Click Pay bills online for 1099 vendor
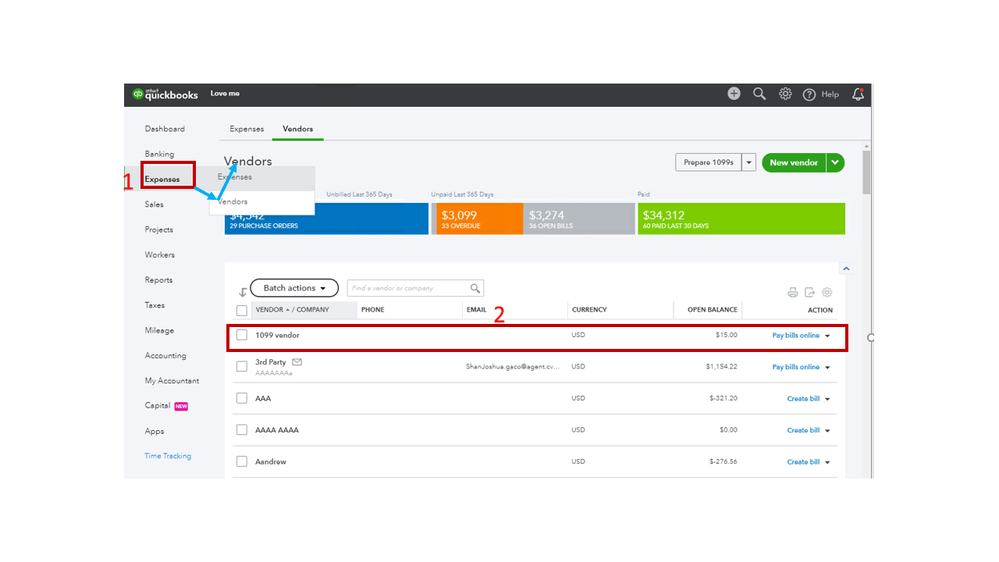The width and height of the screenshot is (999, 562). [796, 335]
